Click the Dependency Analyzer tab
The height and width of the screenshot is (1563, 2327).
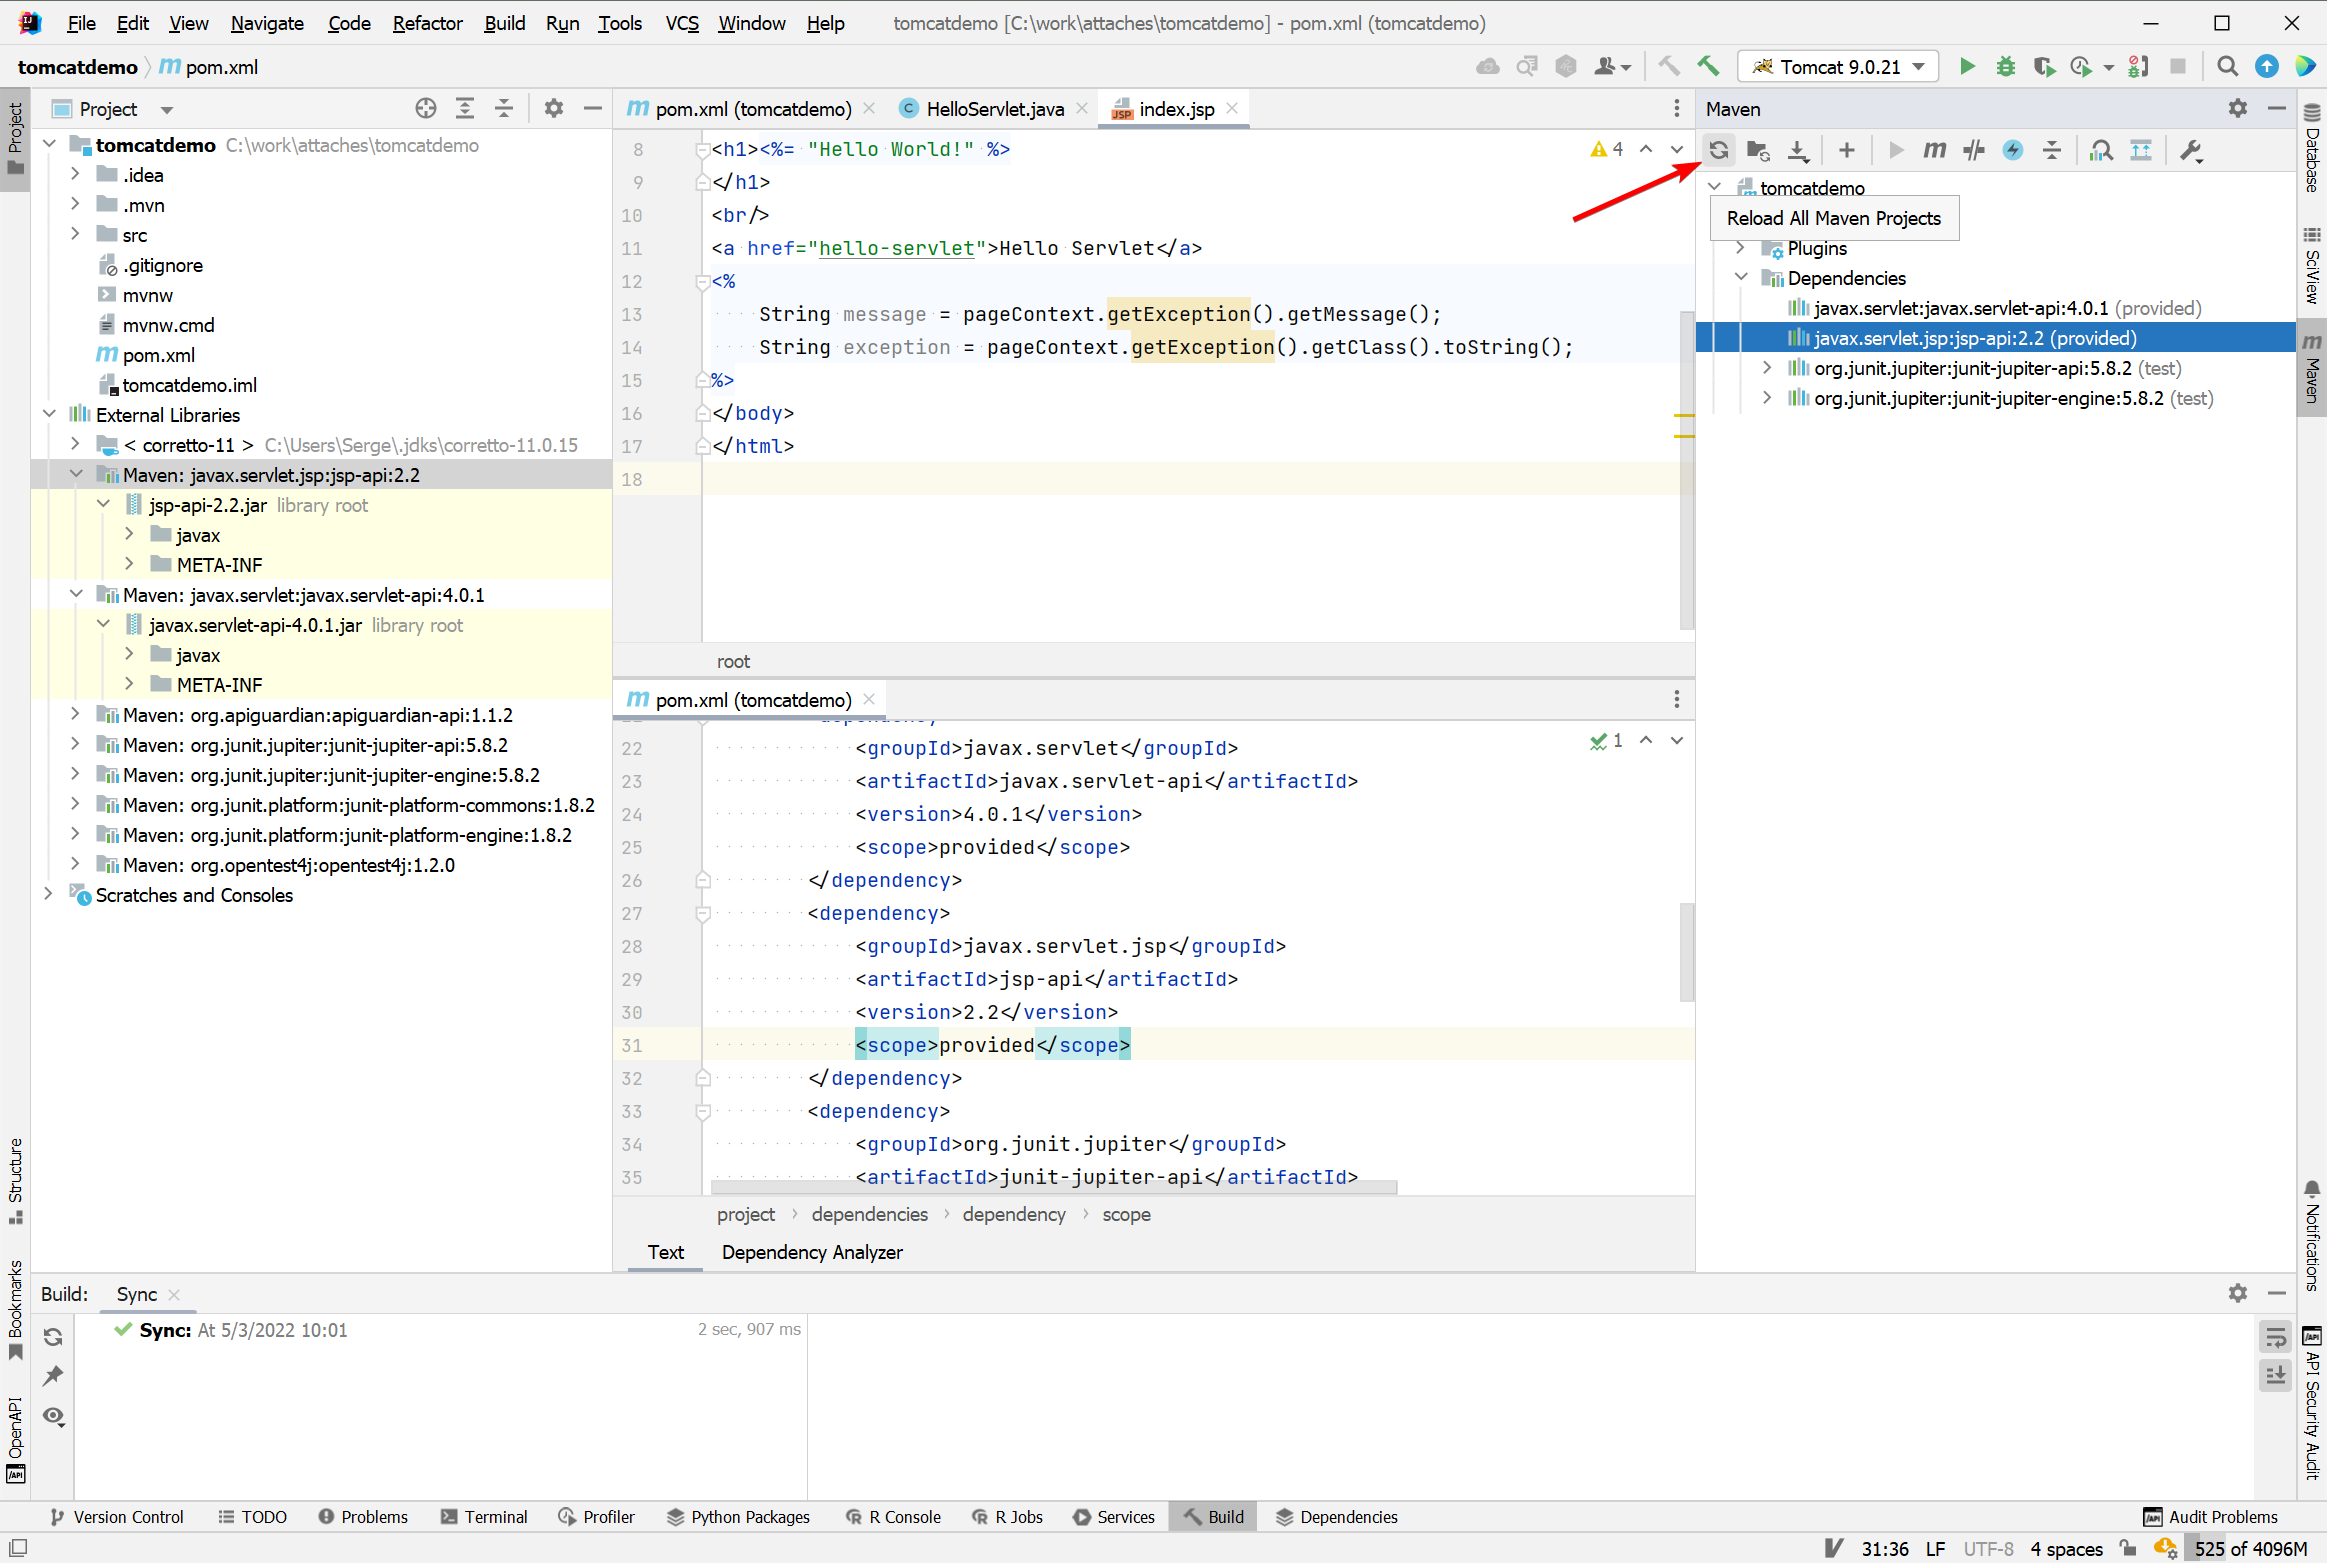[x=813, y=1252]
